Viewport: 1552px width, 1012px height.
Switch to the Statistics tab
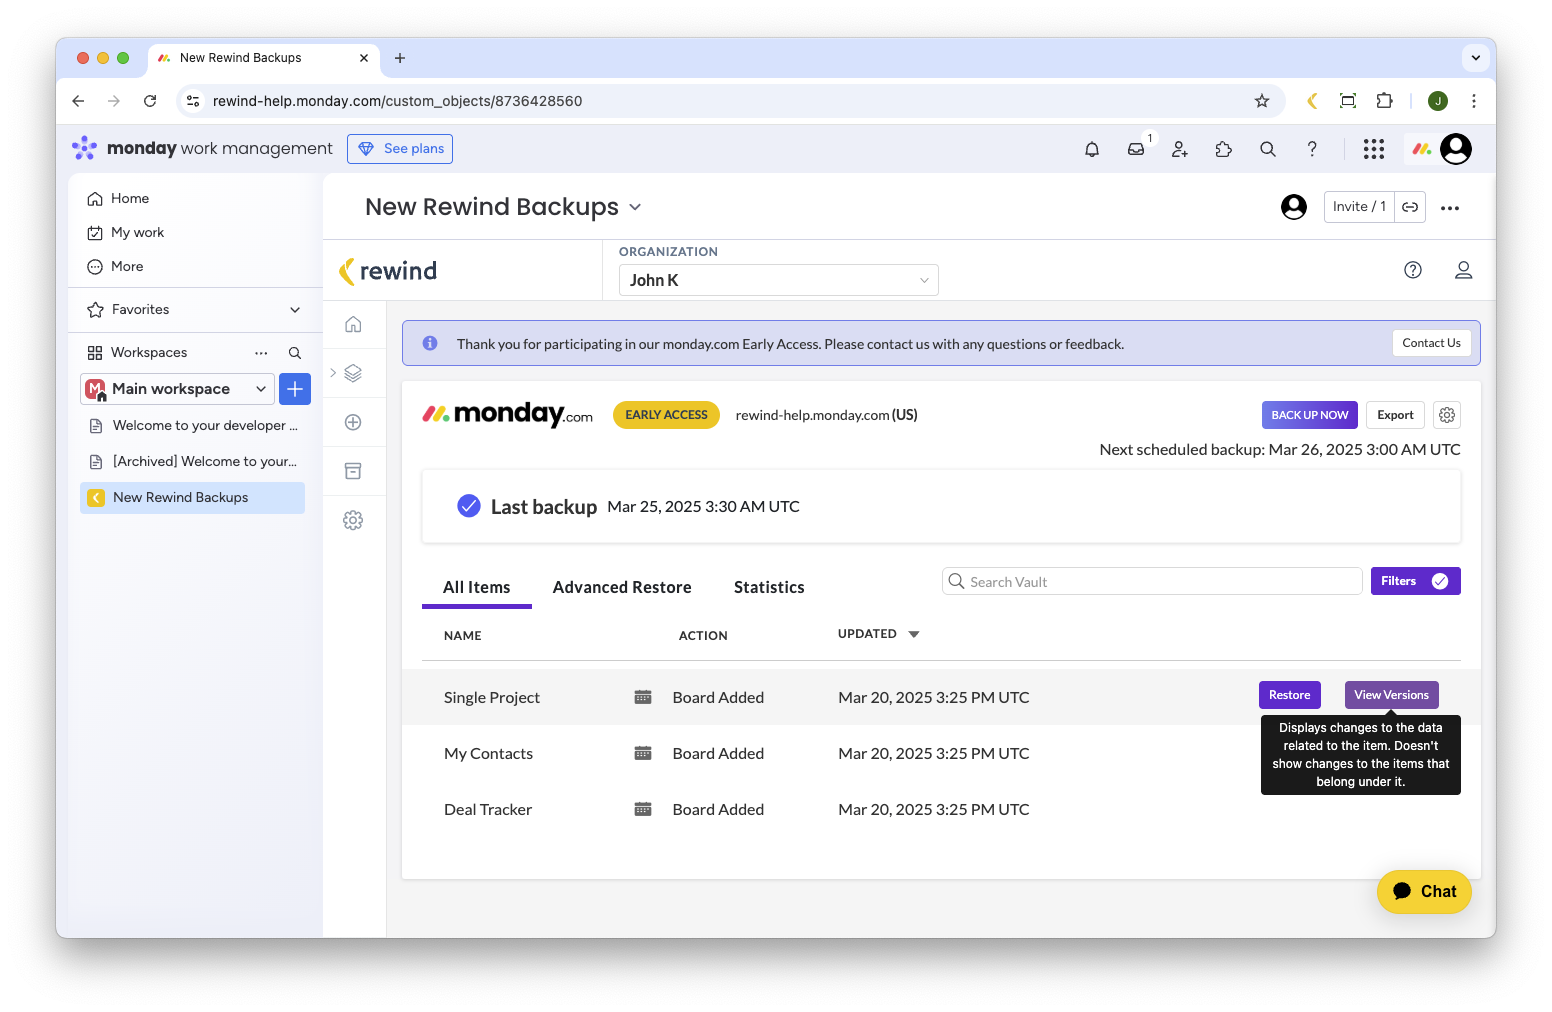(769, 587)
